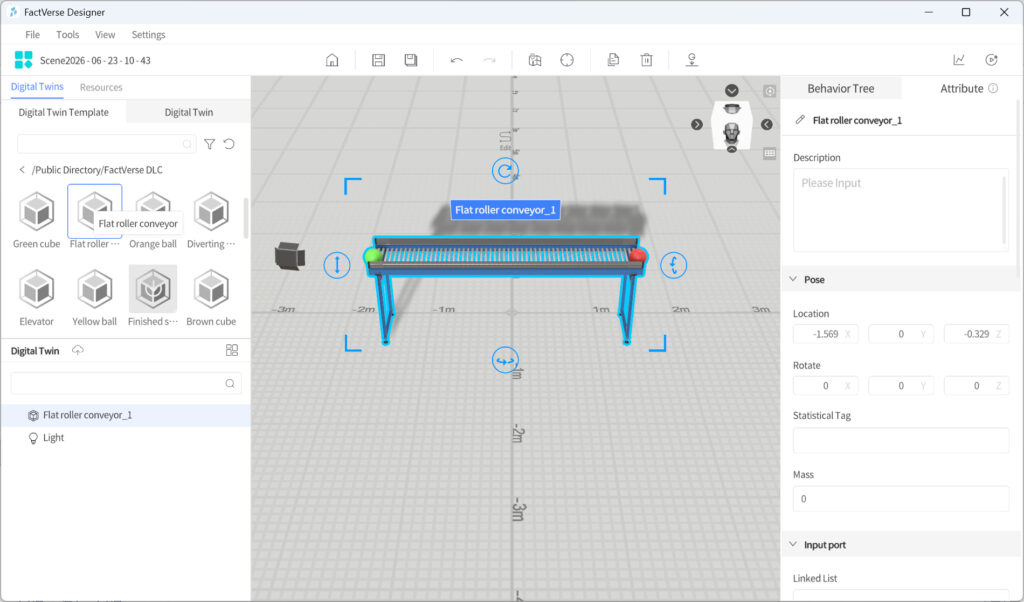This screenshot has height=602, width=1024.
Task: Open the Tools menu
Action: point(67,35)
